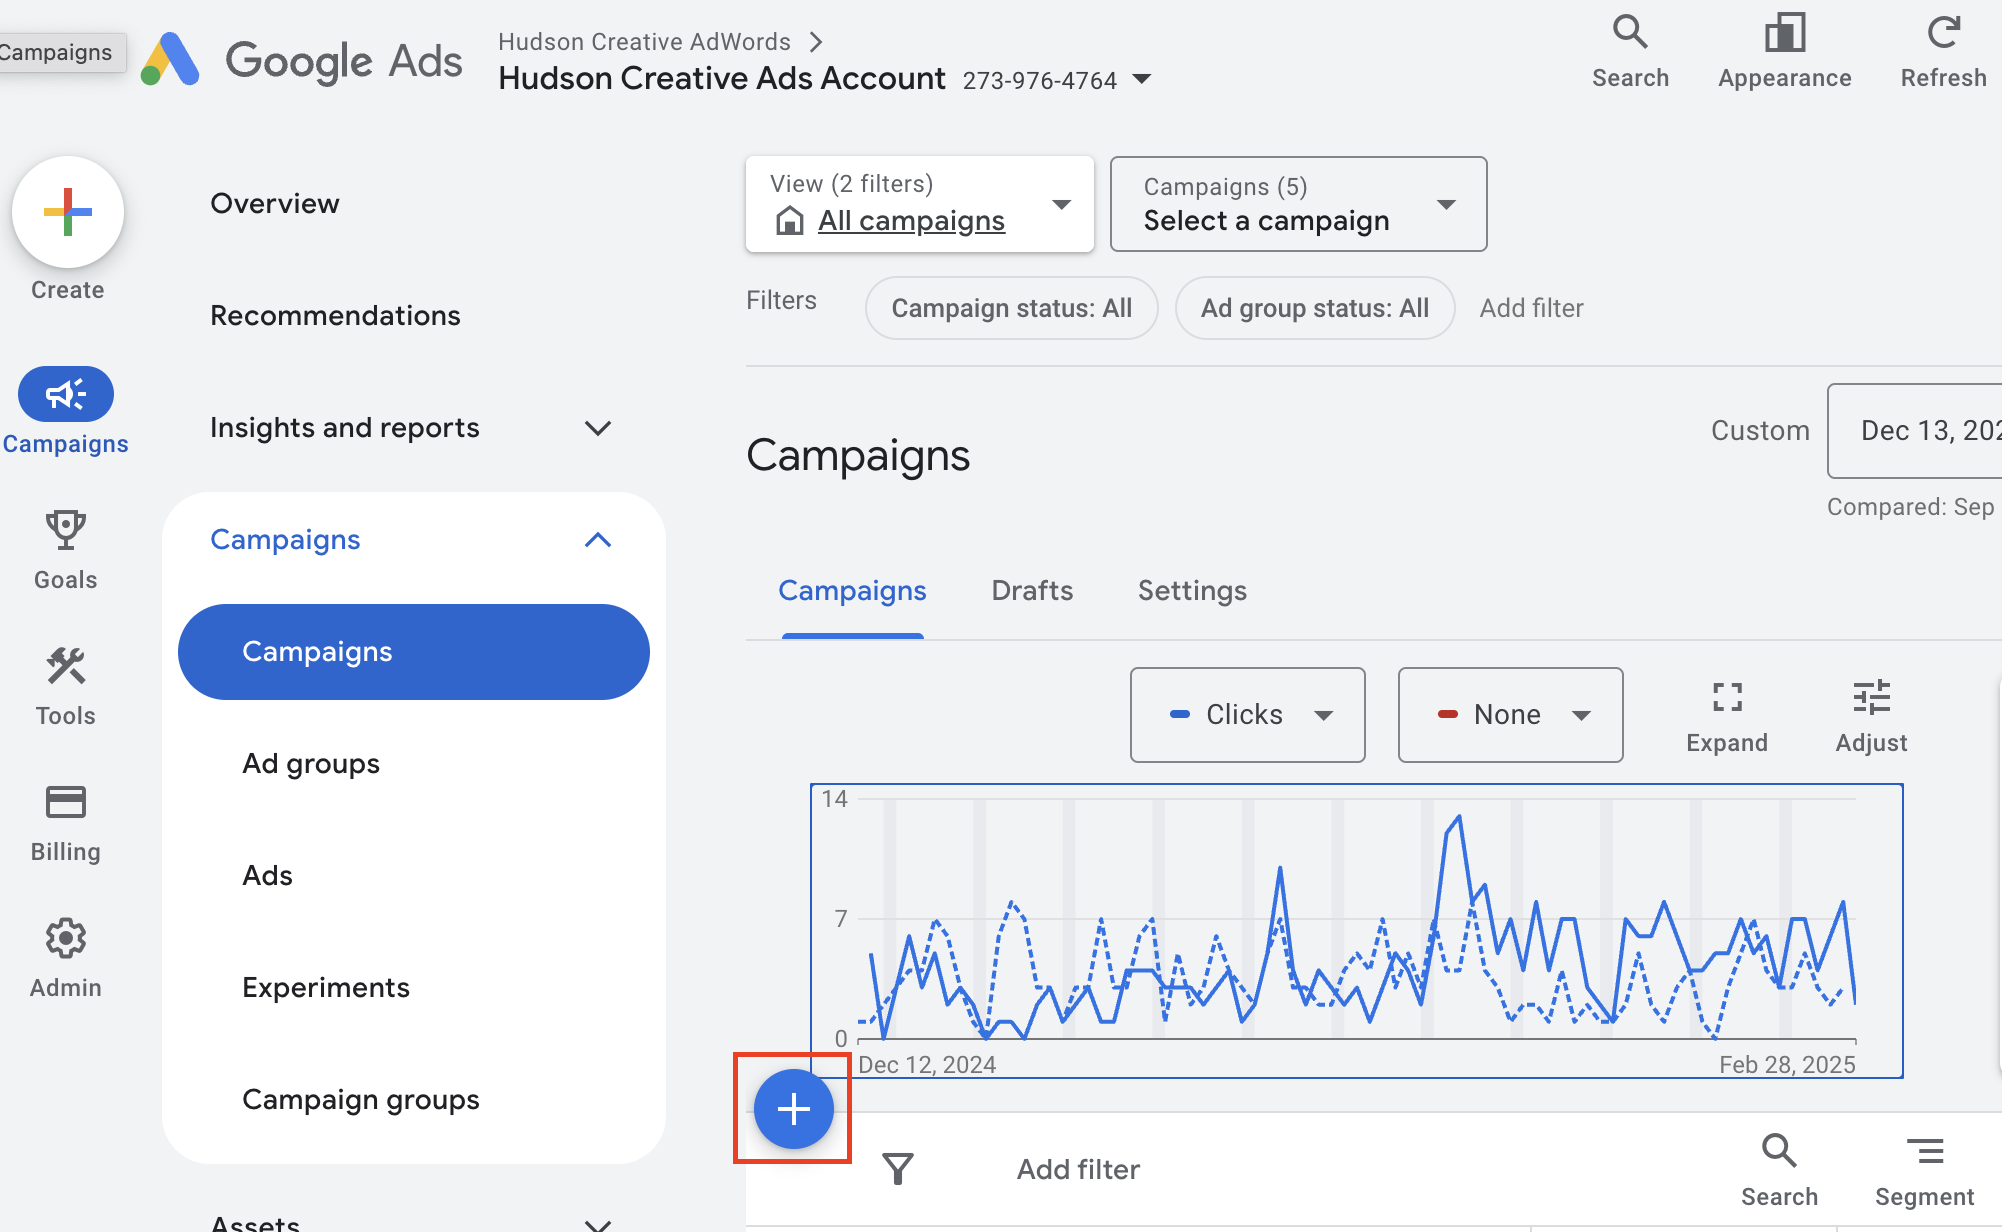Switch to the Settings tab
Viewport: 2002px width, 1232px height.
coord(1192,591)
